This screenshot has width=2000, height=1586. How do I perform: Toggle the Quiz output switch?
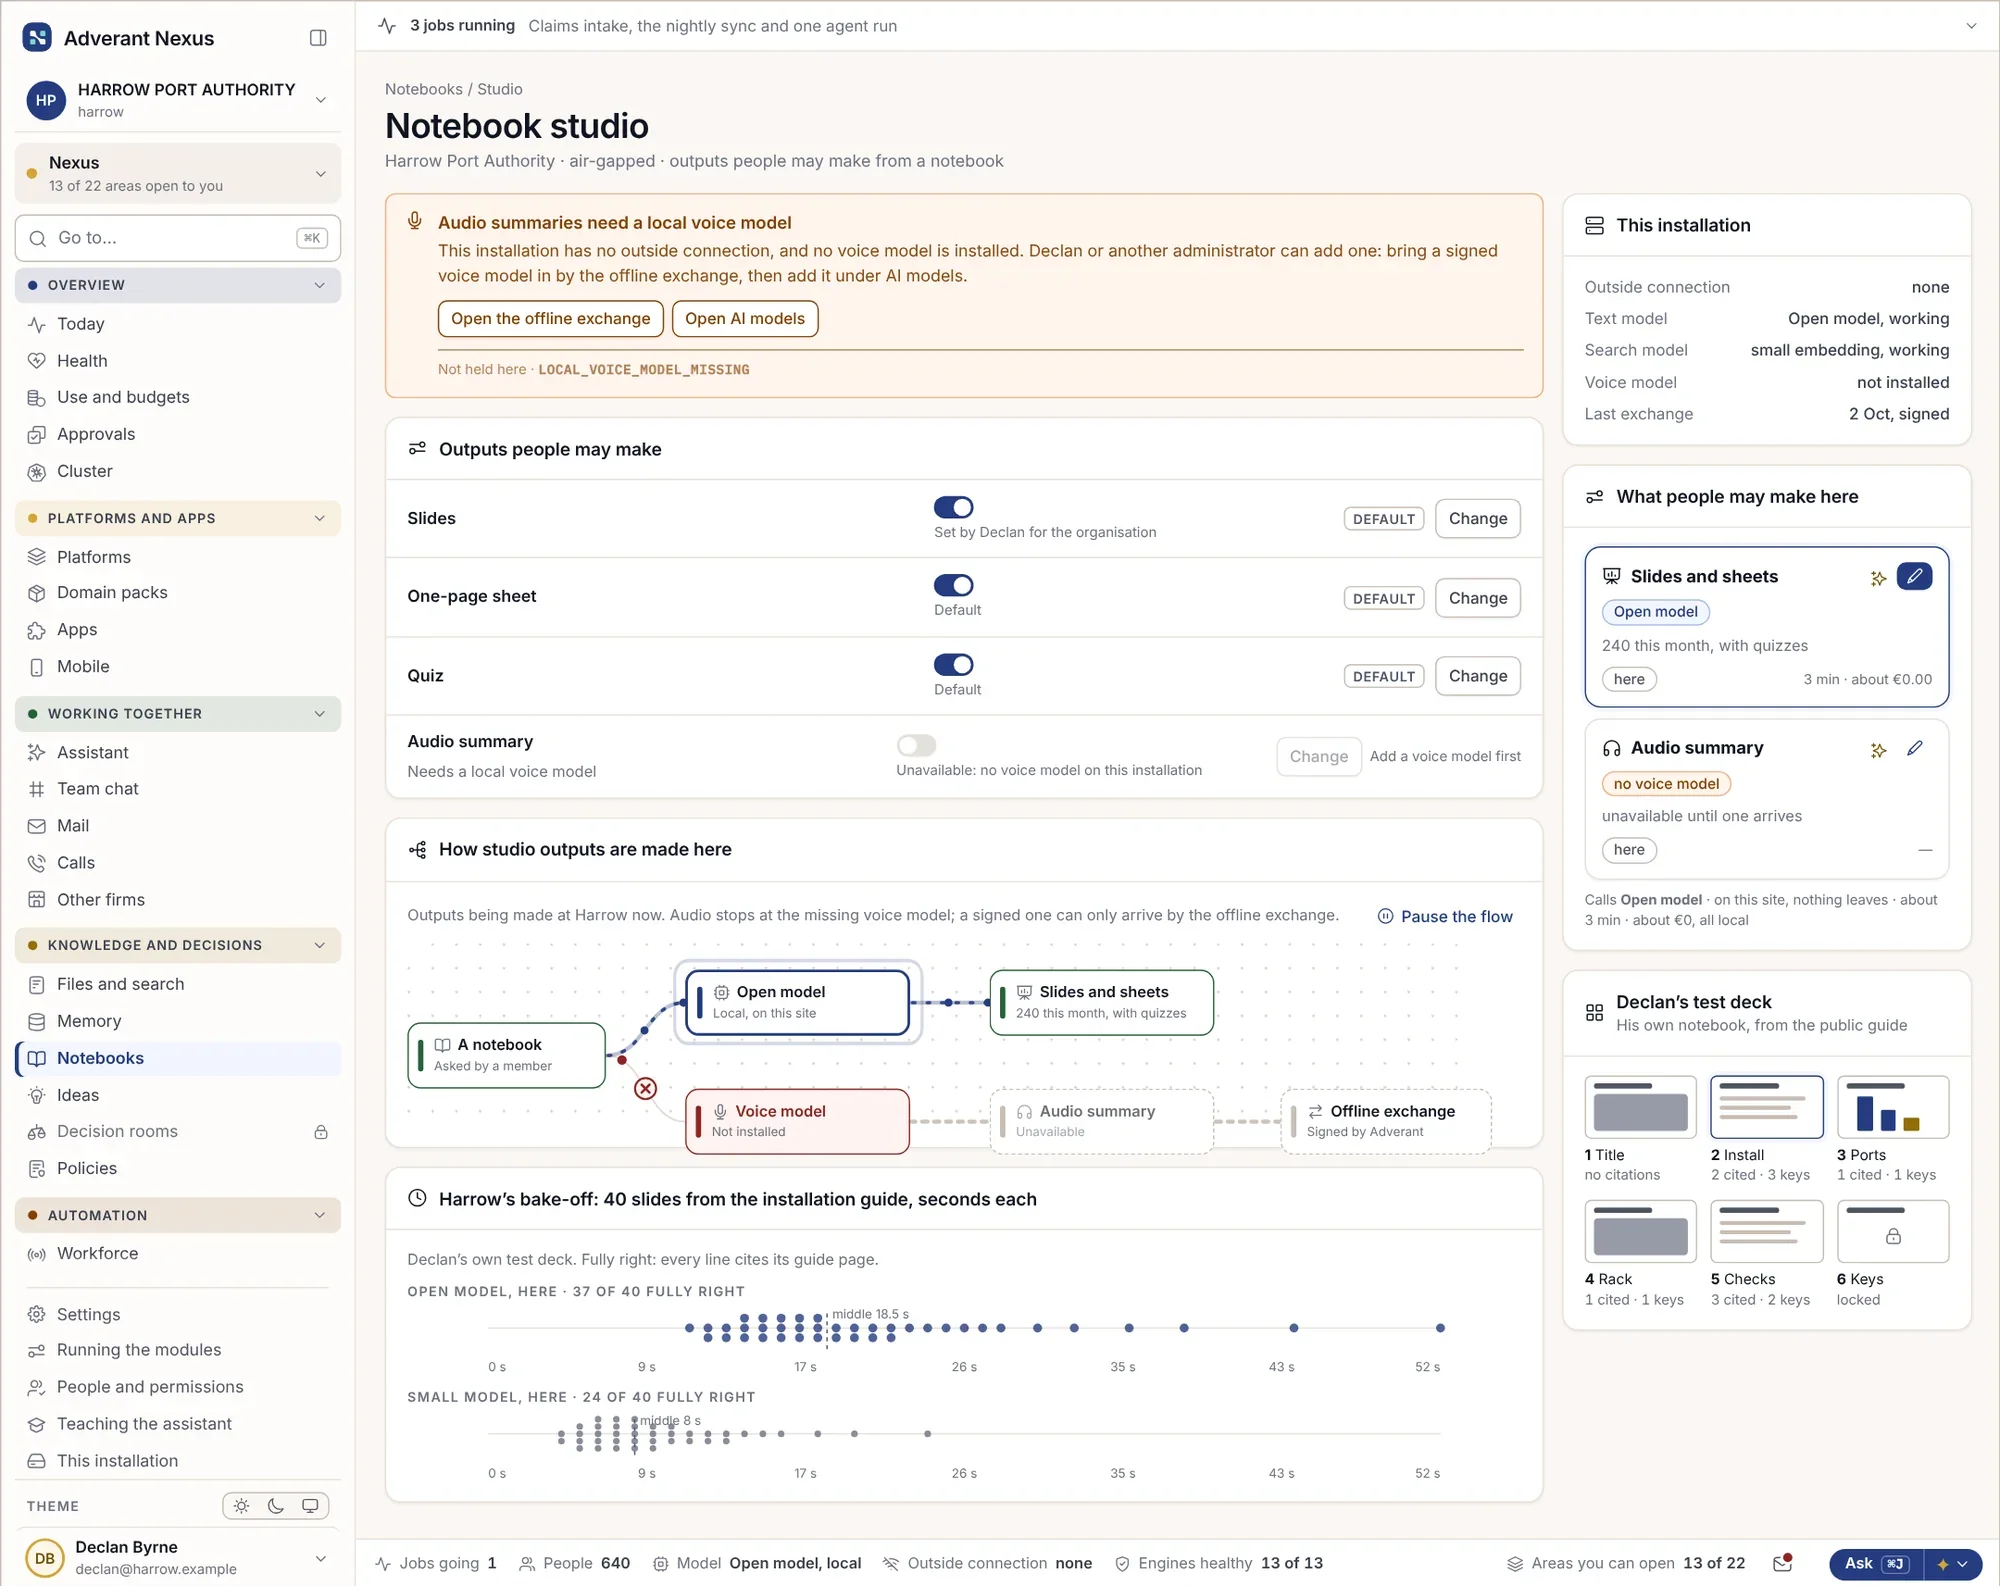tap(953, 664)
